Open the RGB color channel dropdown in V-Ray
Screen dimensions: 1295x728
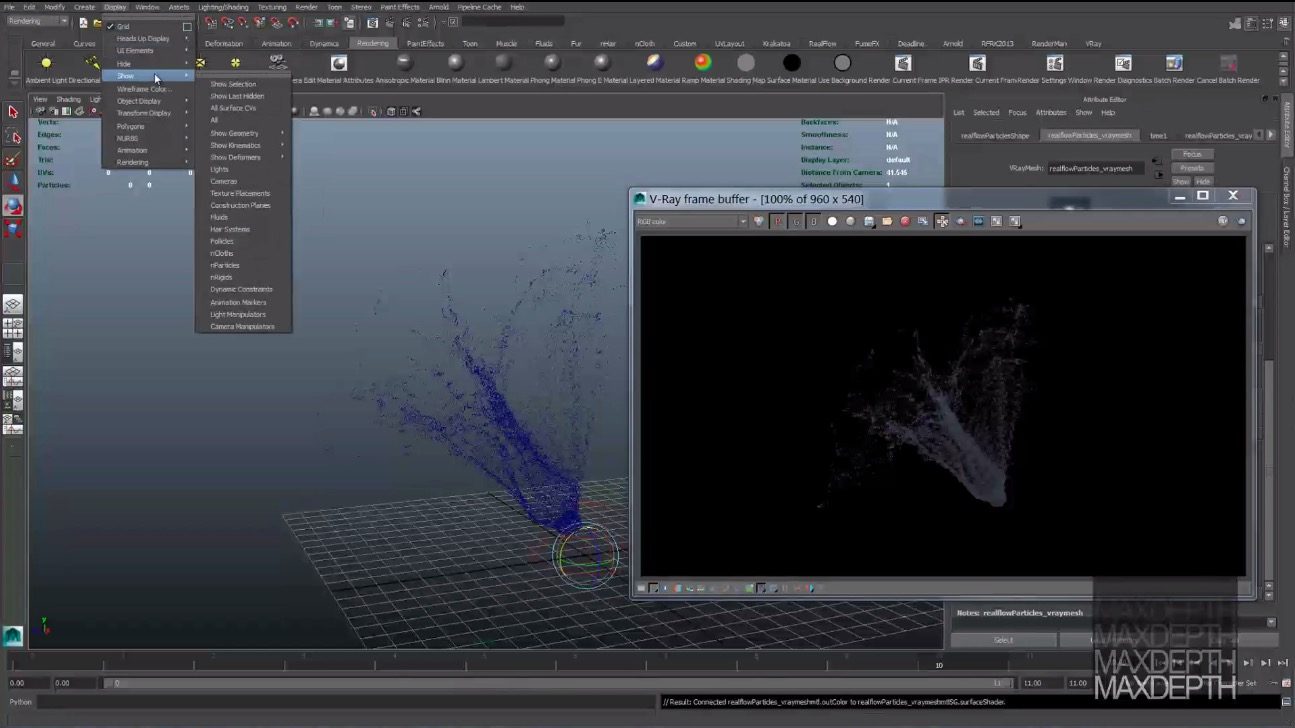click(692, 221)
